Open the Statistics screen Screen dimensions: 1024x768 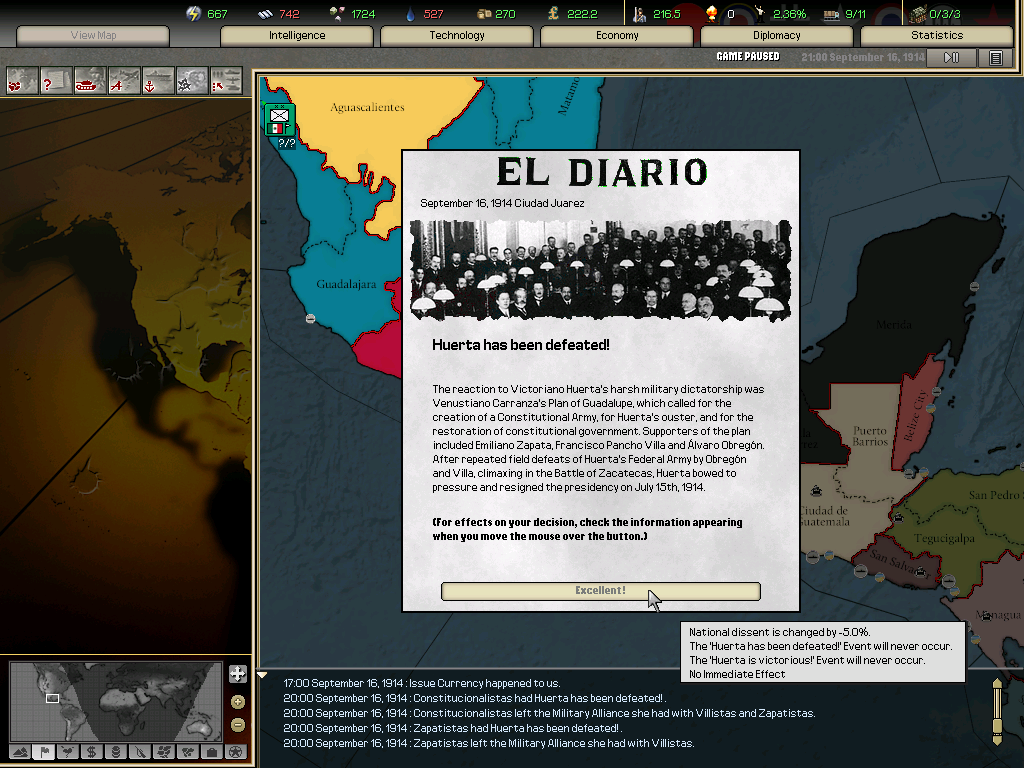coord(937,35)
